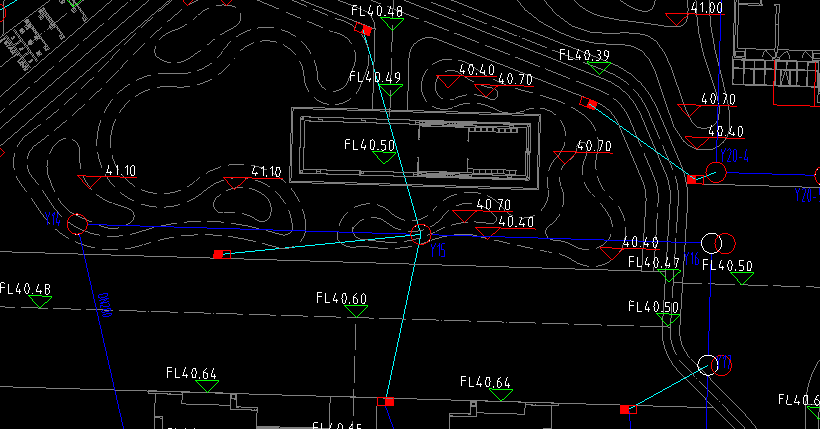Select the green triangle under FL40.49
820x429 pixels.
(391, 91)
